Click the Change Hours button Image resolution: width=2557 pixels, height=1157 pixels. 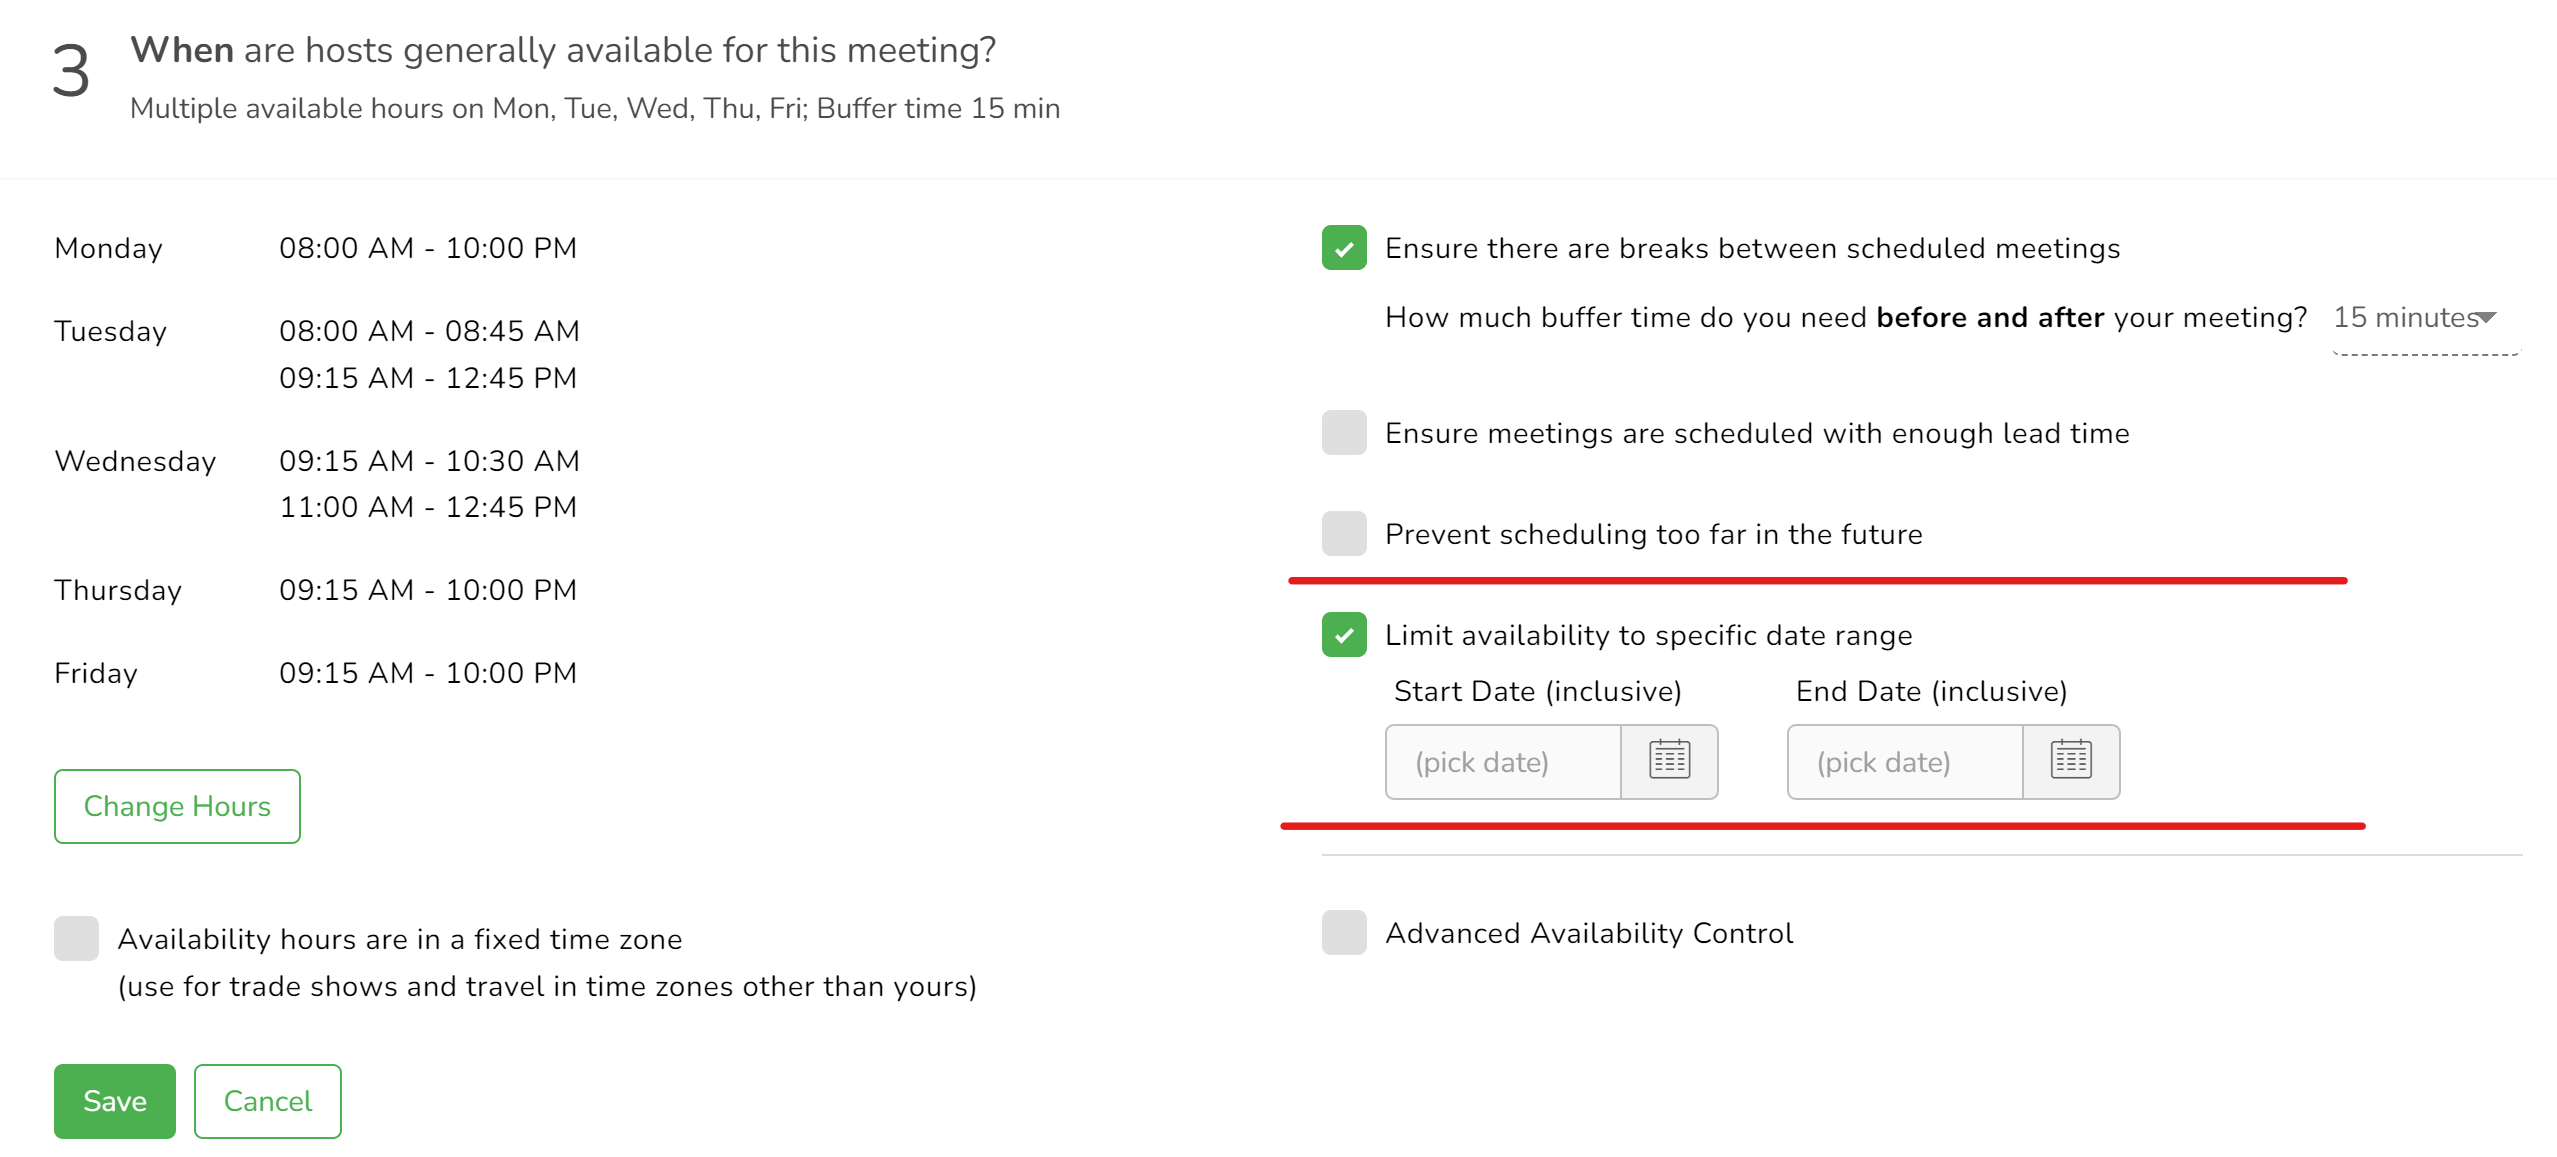[x=177, y=806]
